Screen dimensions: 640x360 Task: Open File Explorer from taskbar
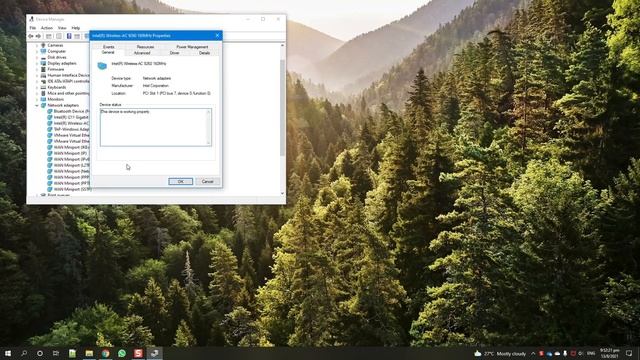89,353
